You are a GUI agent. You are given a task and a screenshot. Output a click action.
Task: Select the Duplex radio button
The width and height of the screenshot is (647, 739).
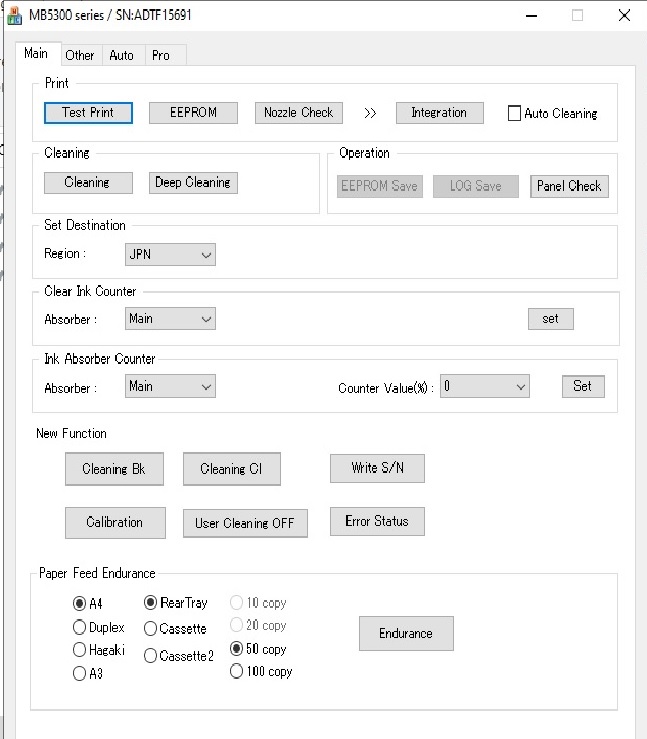pos(80,628)
